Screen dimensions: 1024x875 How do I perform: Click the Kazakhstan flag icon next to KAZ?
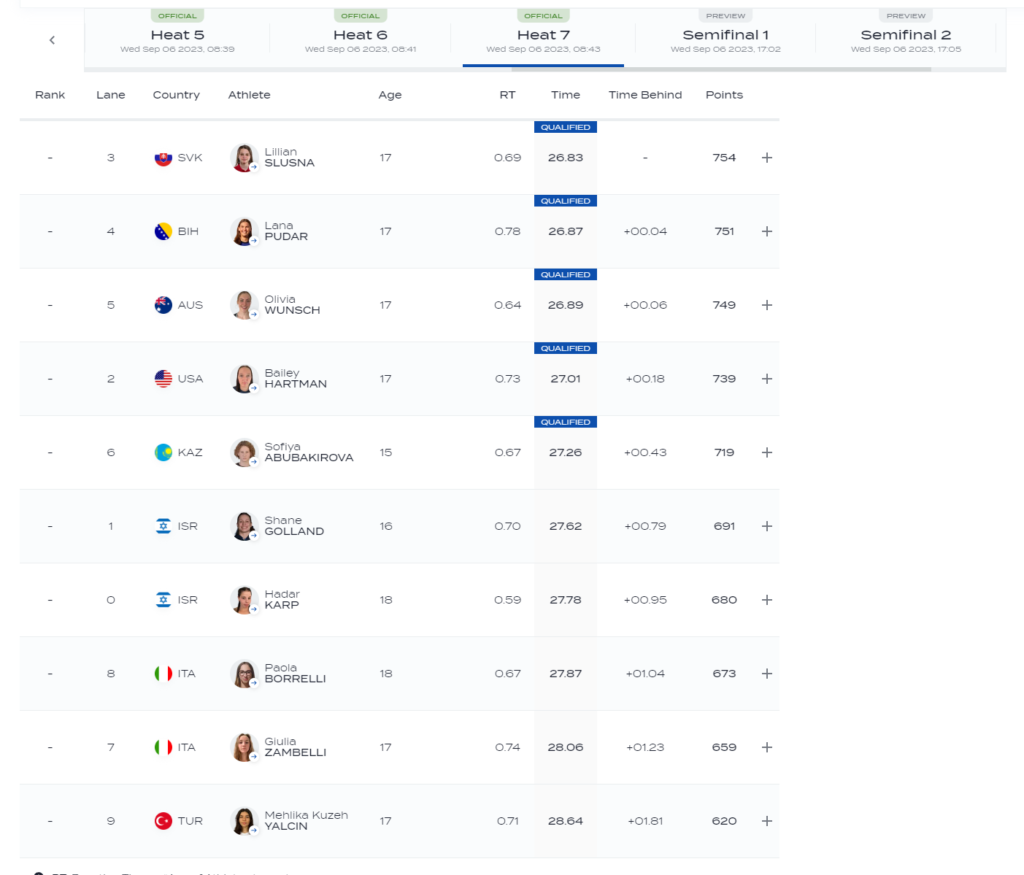point(163,453)
